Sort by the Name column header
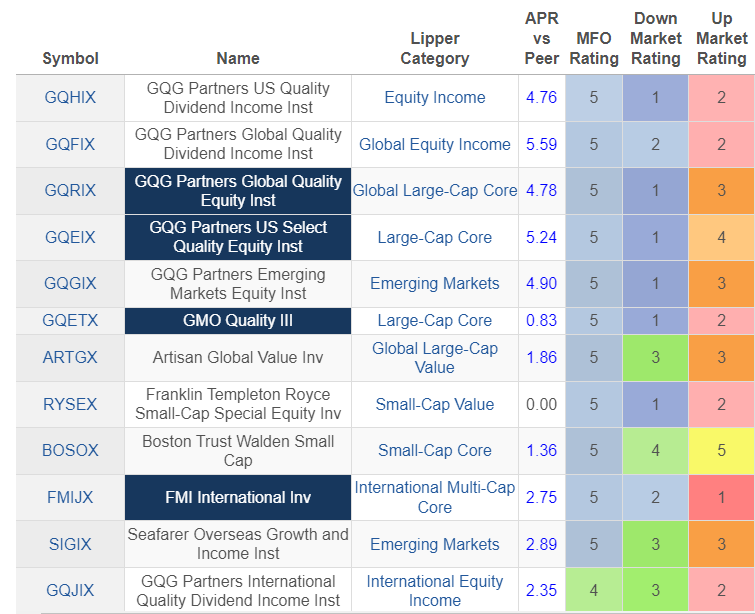The width and height of the screenshot is (755, 614). (237, 58)
